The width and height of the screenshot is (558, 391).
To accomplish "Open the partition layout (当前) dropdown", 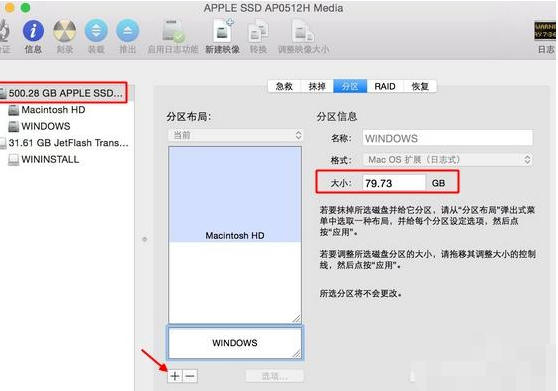I will (x=236, y=135).
